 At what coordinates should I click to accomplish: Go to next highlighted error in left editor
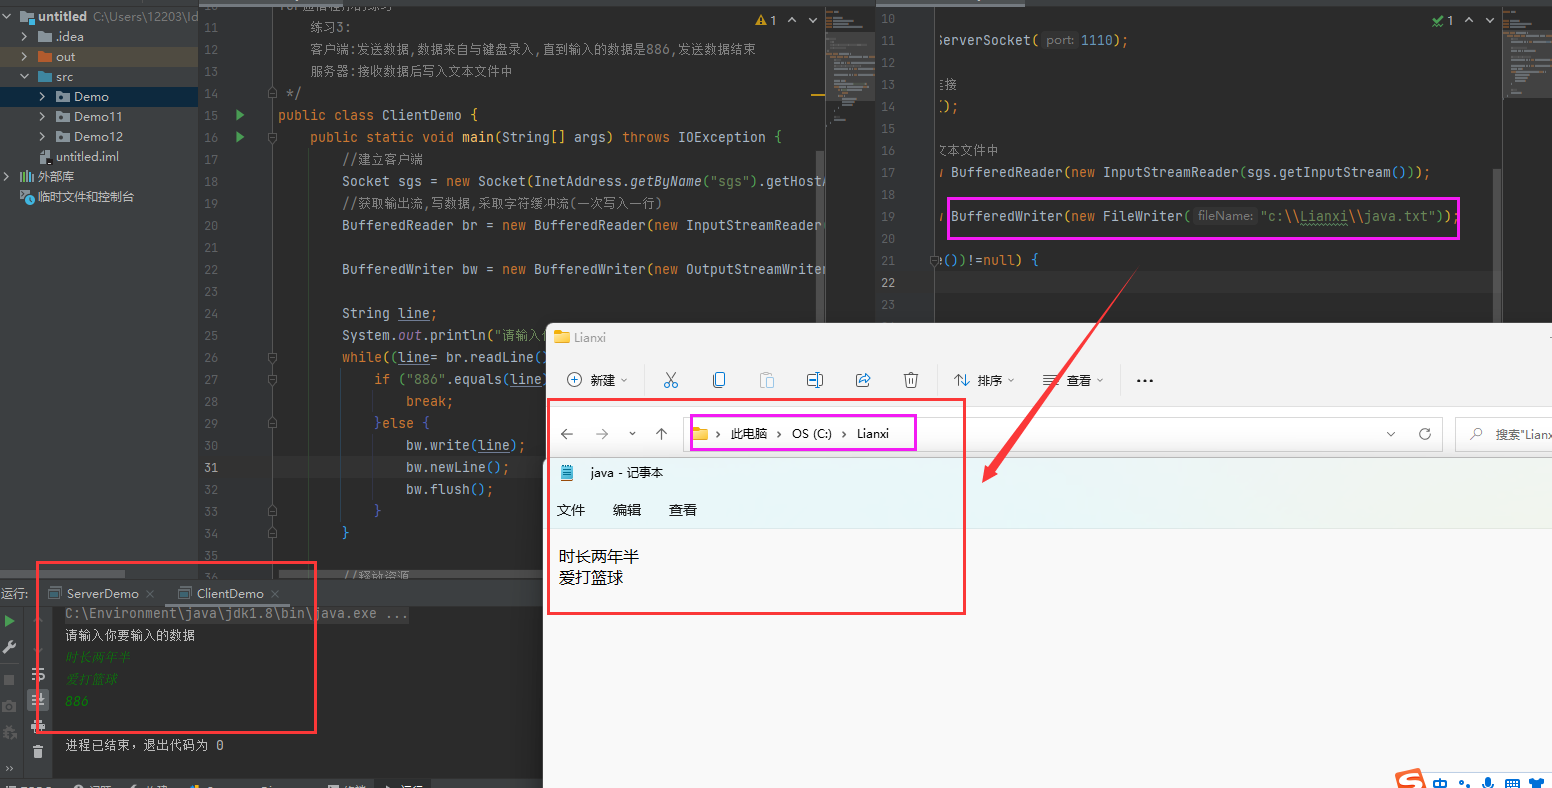(x=813, y=19)
